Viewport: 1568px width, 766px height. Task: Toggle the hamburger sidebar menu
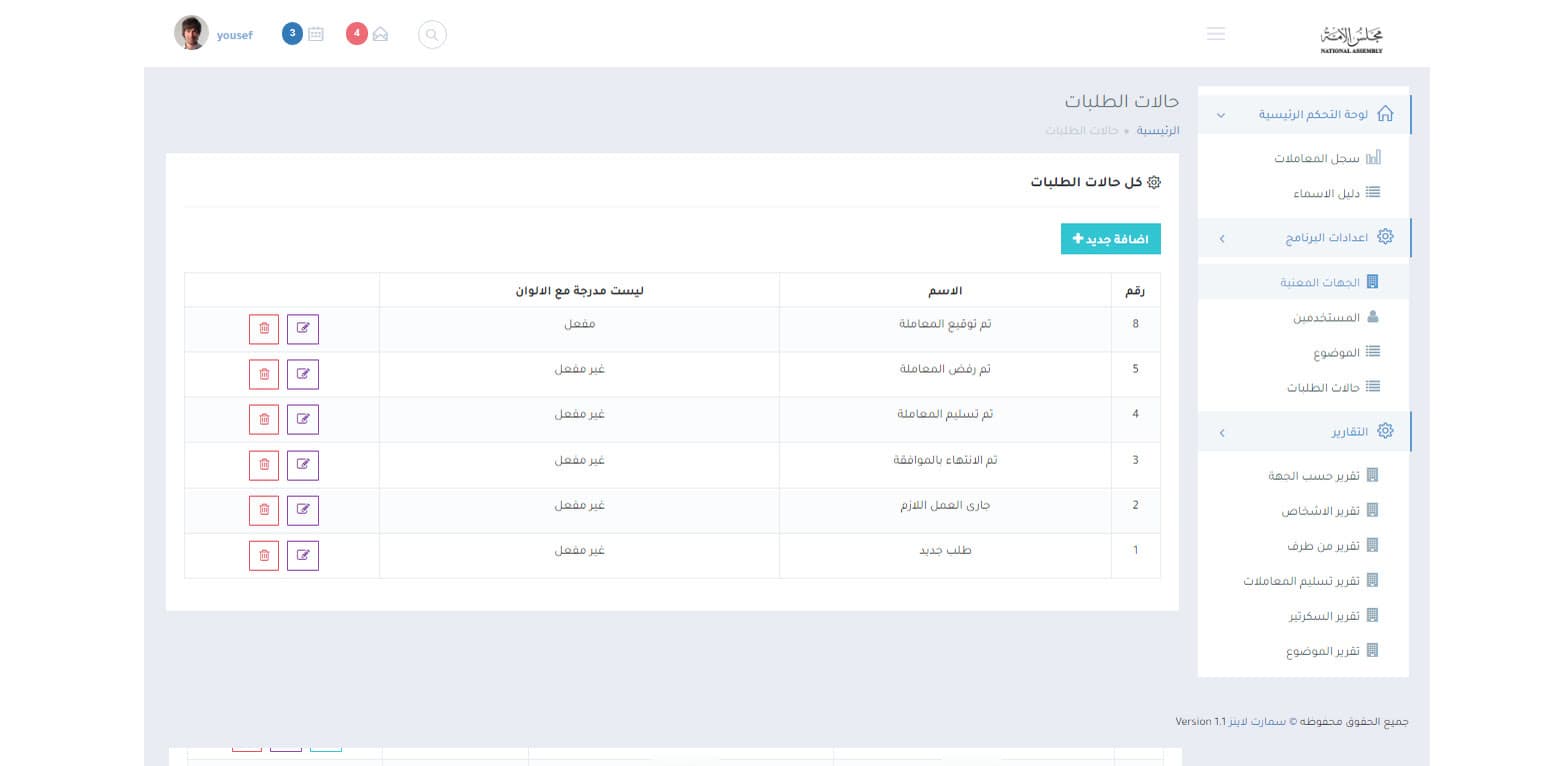click(x=1216, y=34)
